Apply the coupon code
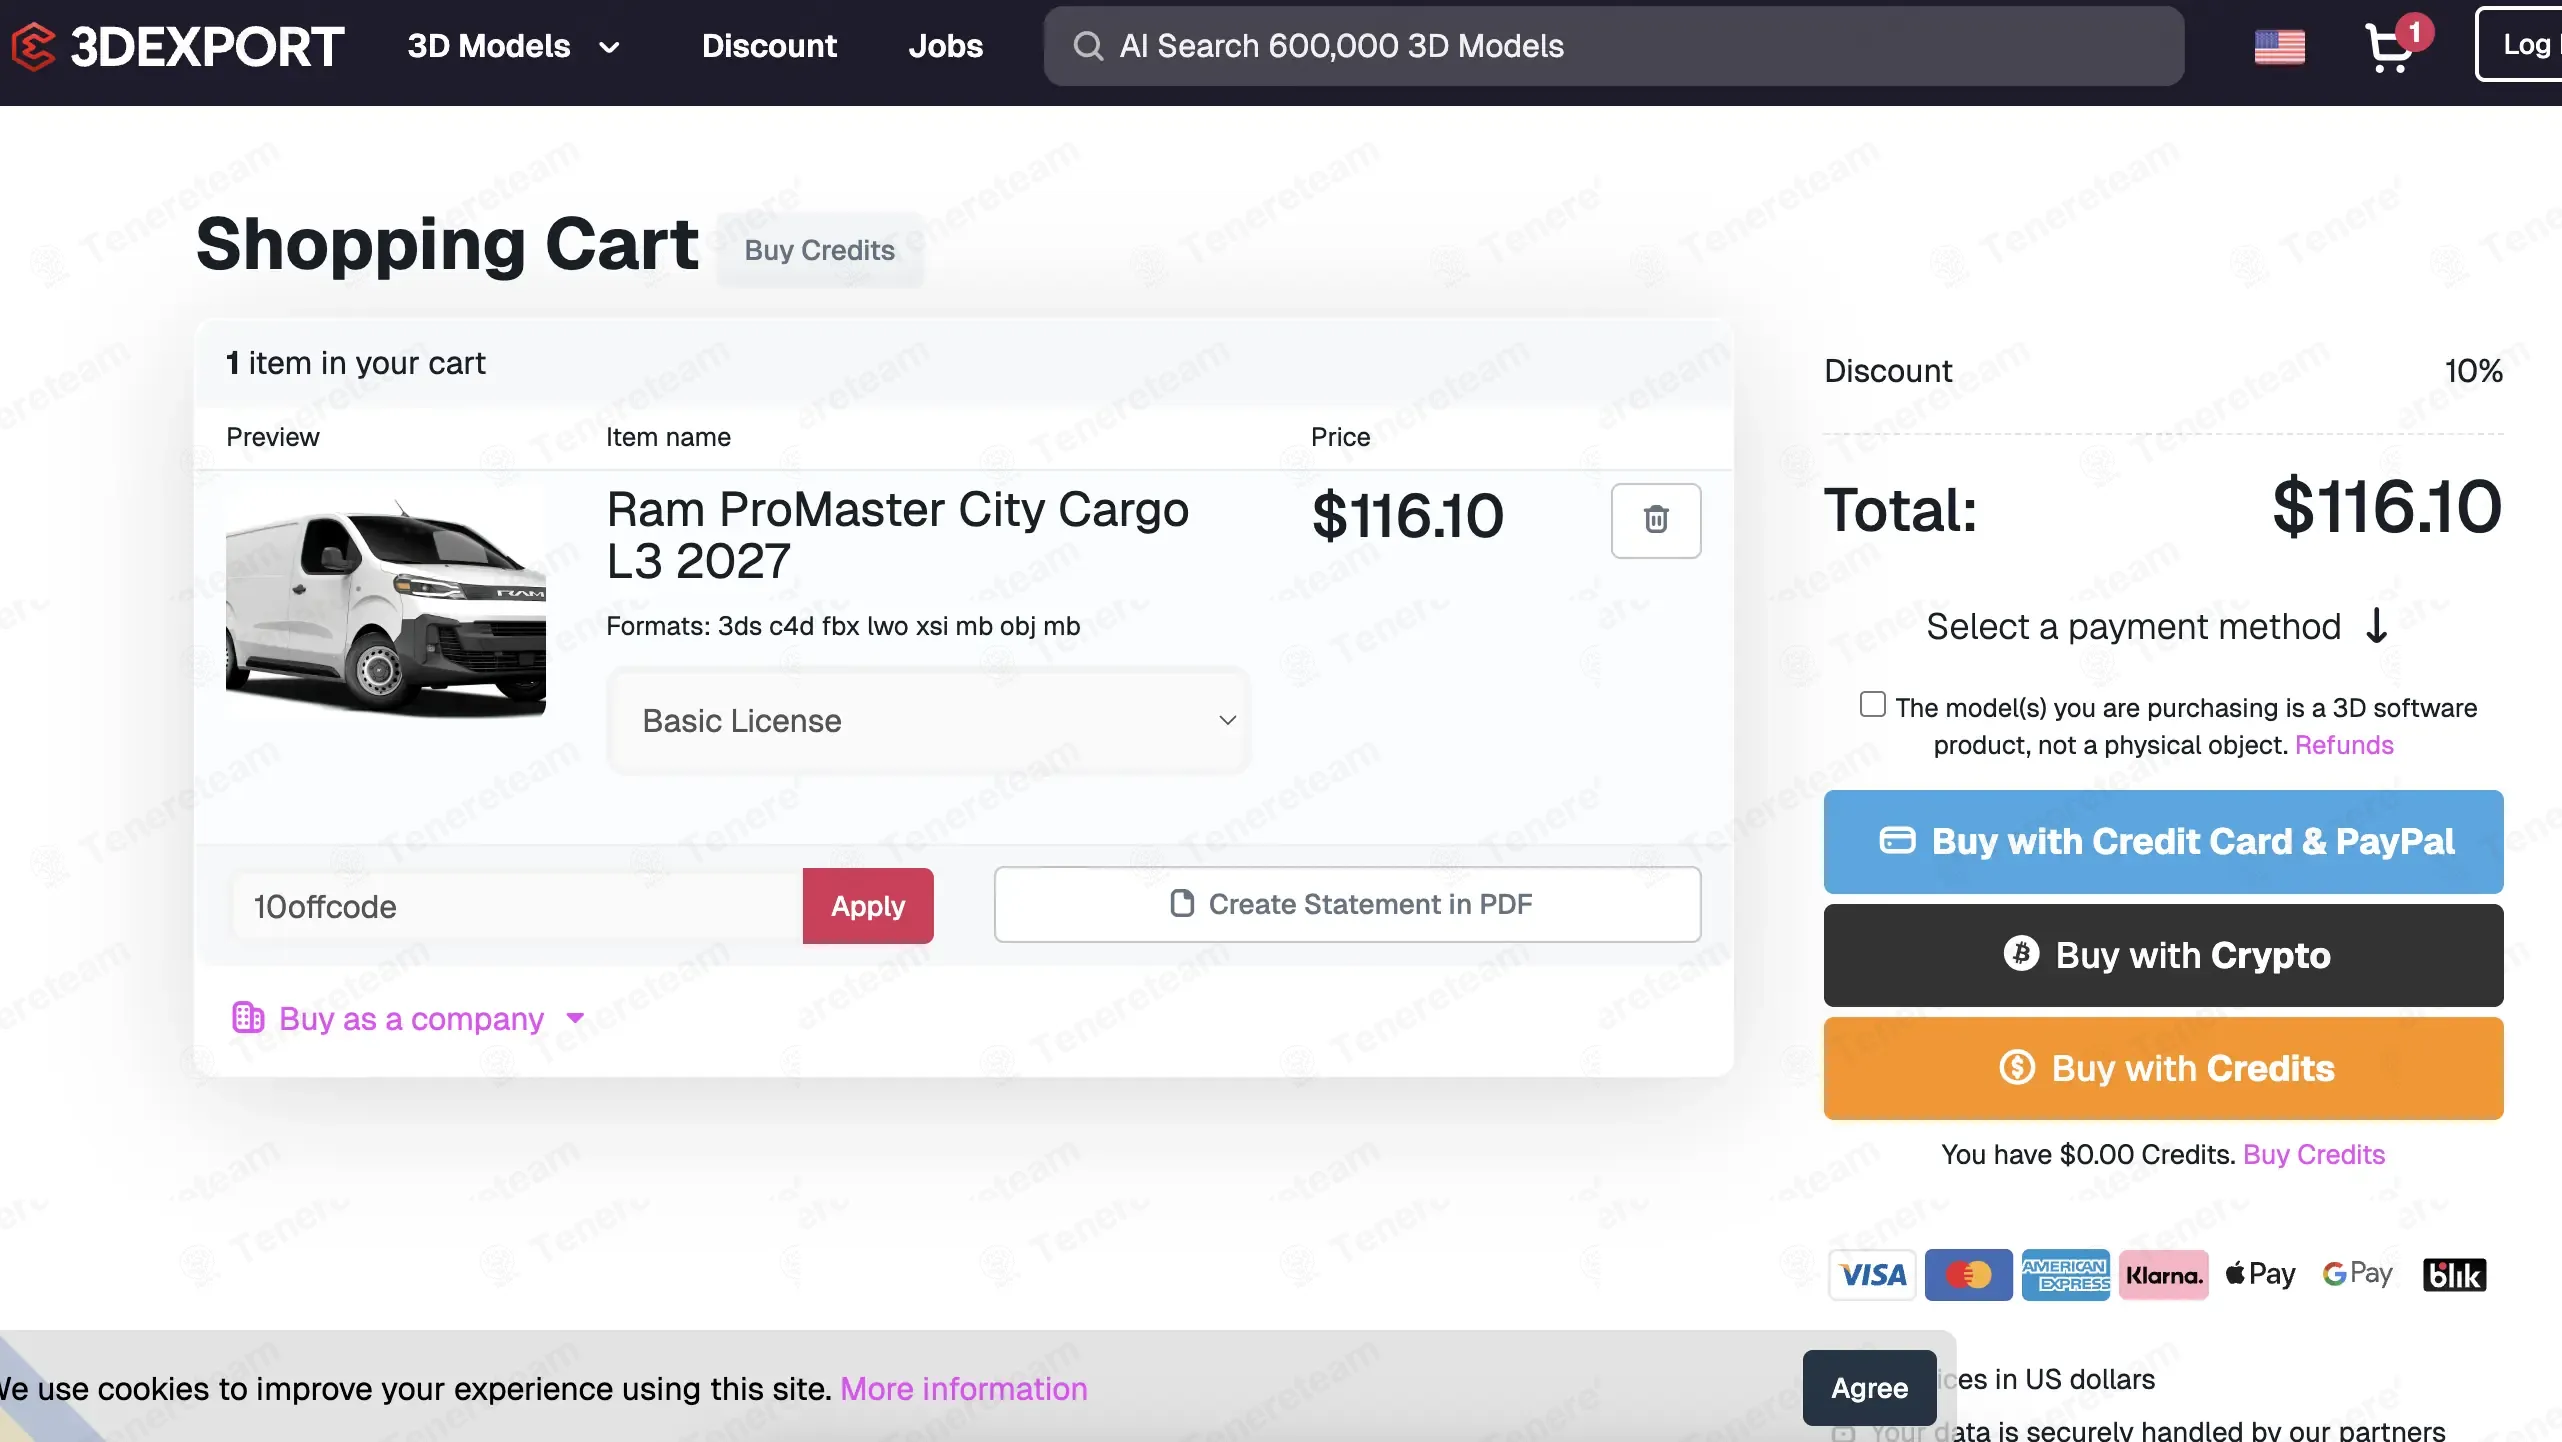Viewport: 2562px width, 1442px height. (868, 906)
